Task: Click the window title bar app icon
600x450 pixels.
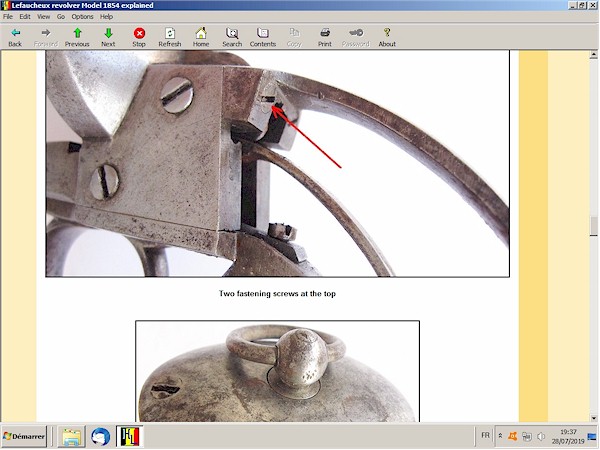Action: [x=5, y=5]
